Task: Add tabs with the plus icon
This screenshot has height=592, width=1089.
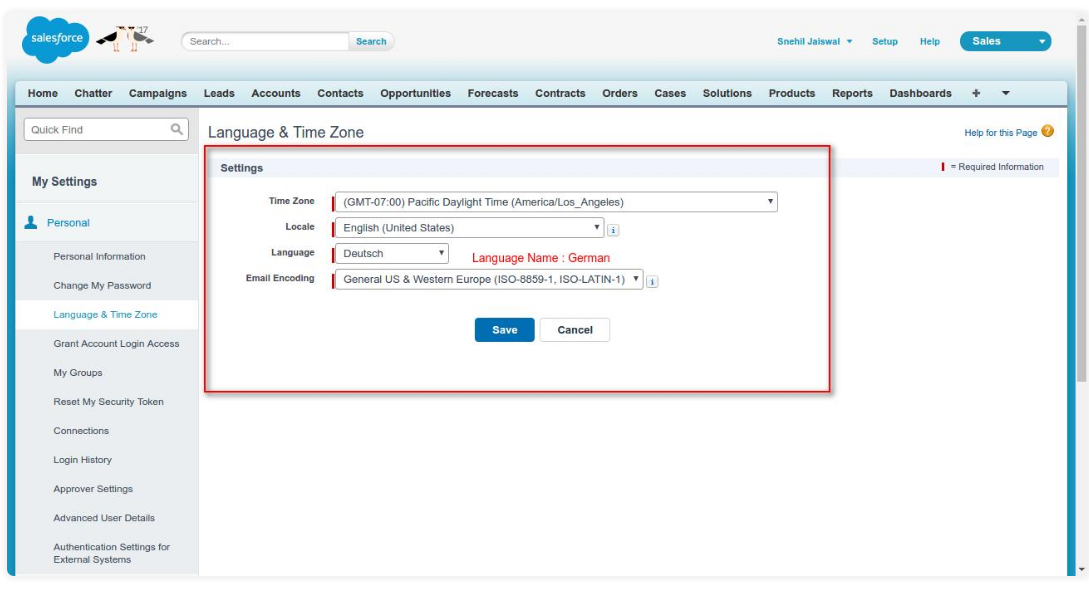Action: pos(976,93)
